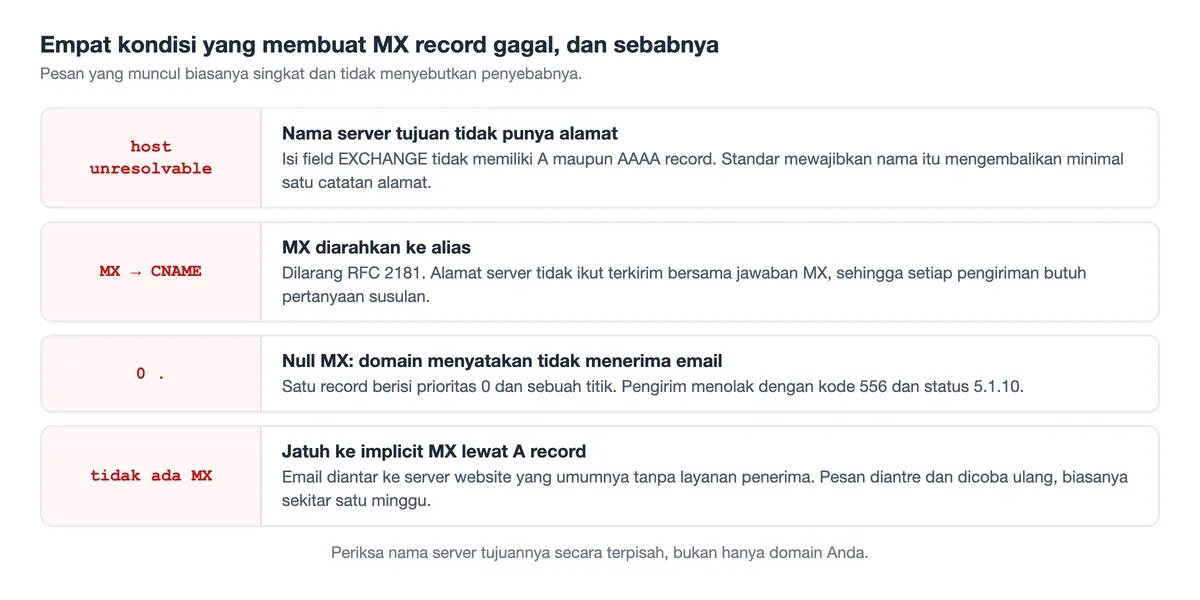Click description starting 'Email diantar ke server website'
This screenshot has height=600, width=1200.
pyautogui.click(x=705, y=489)
